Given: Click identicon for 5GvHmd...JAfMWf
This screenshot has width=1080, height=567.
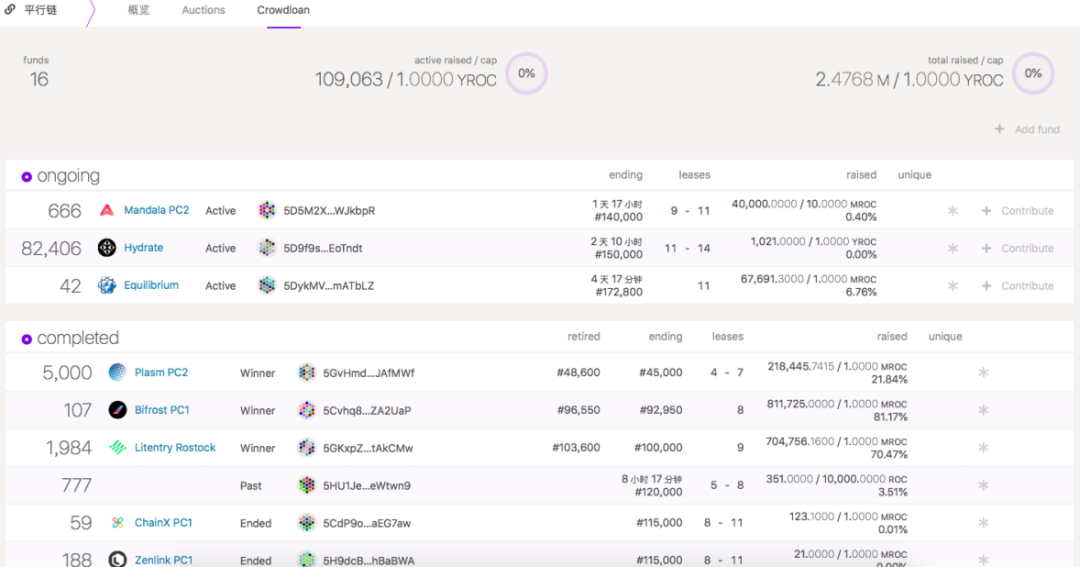Looking at the screenshot, I should (x=307, y=373).
